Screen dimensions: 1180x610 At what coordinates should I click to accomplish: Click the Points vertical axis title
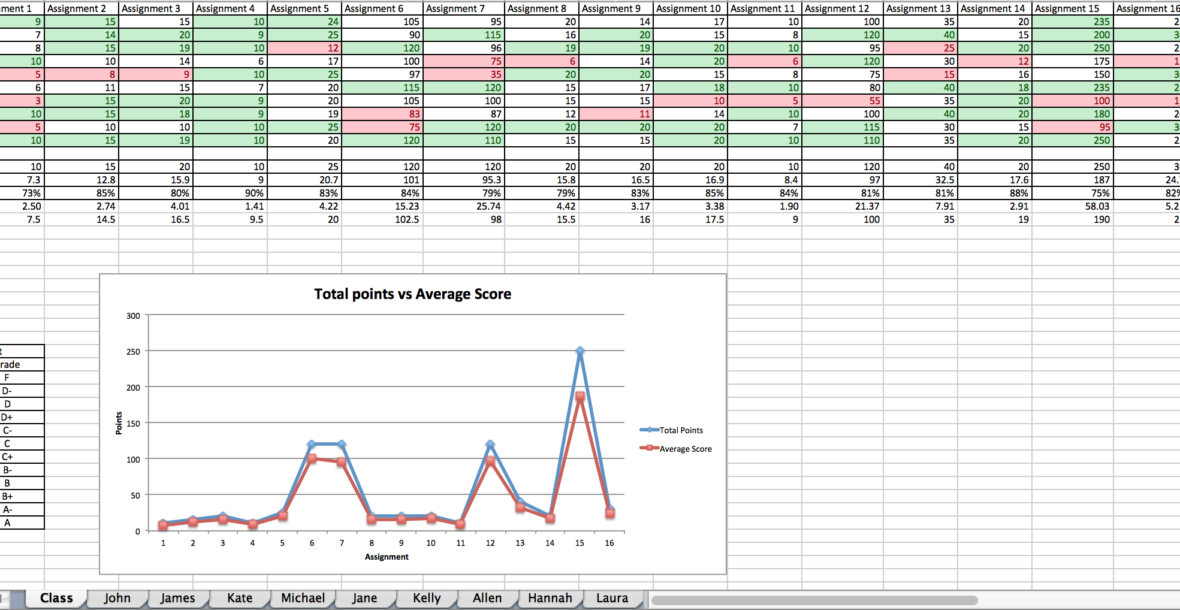(x=121, y=423)
